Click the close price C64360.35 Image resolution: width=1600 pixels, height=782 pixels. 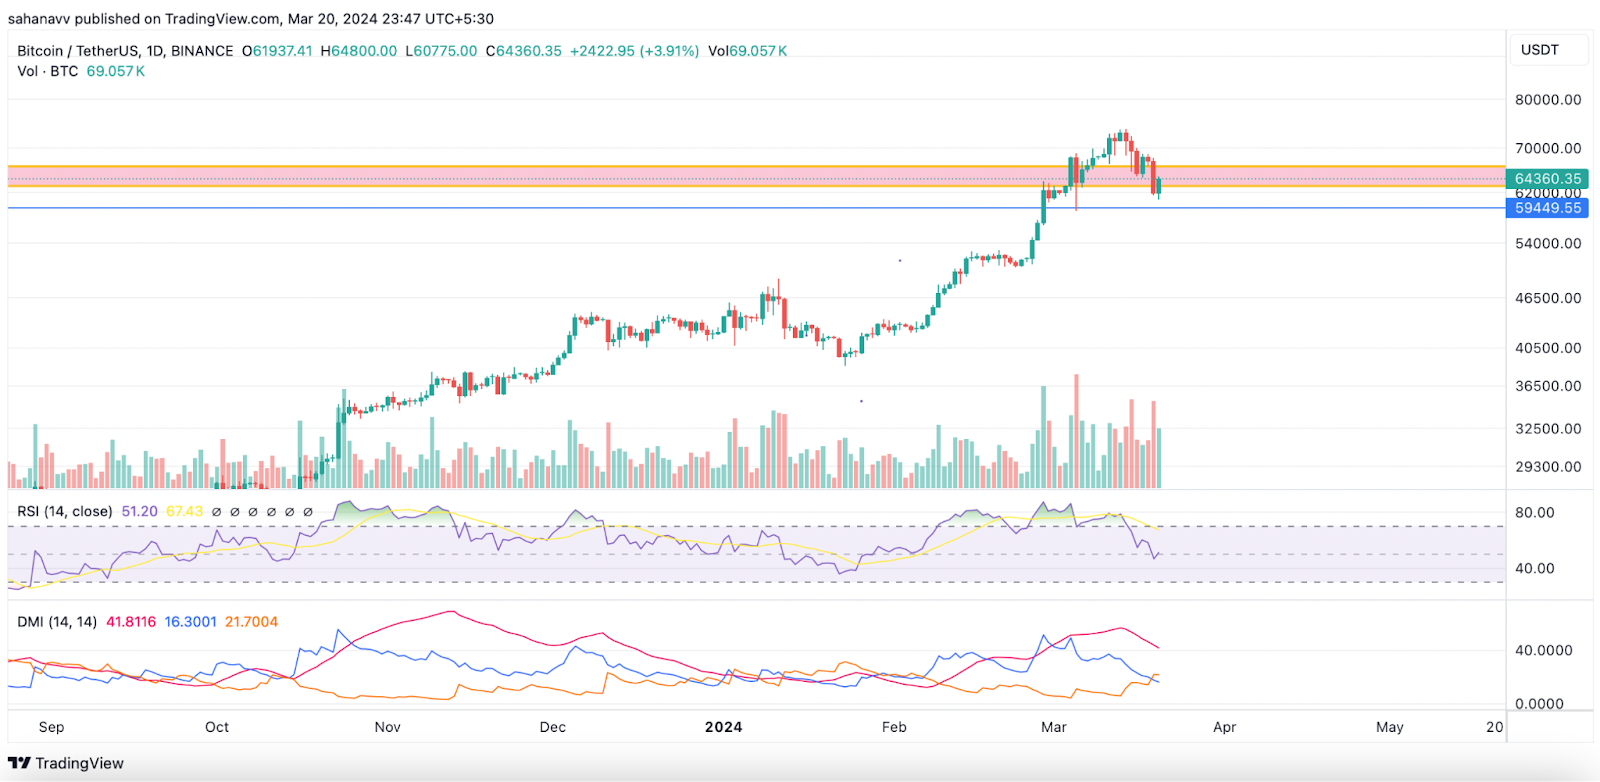point(524,51)
